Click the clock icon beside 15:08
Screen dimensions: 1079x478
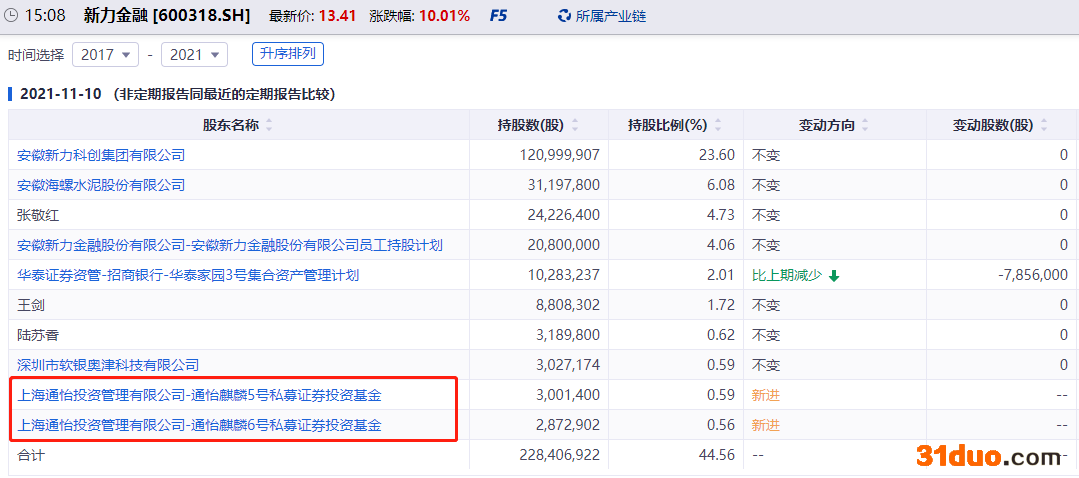pos(11,16)
